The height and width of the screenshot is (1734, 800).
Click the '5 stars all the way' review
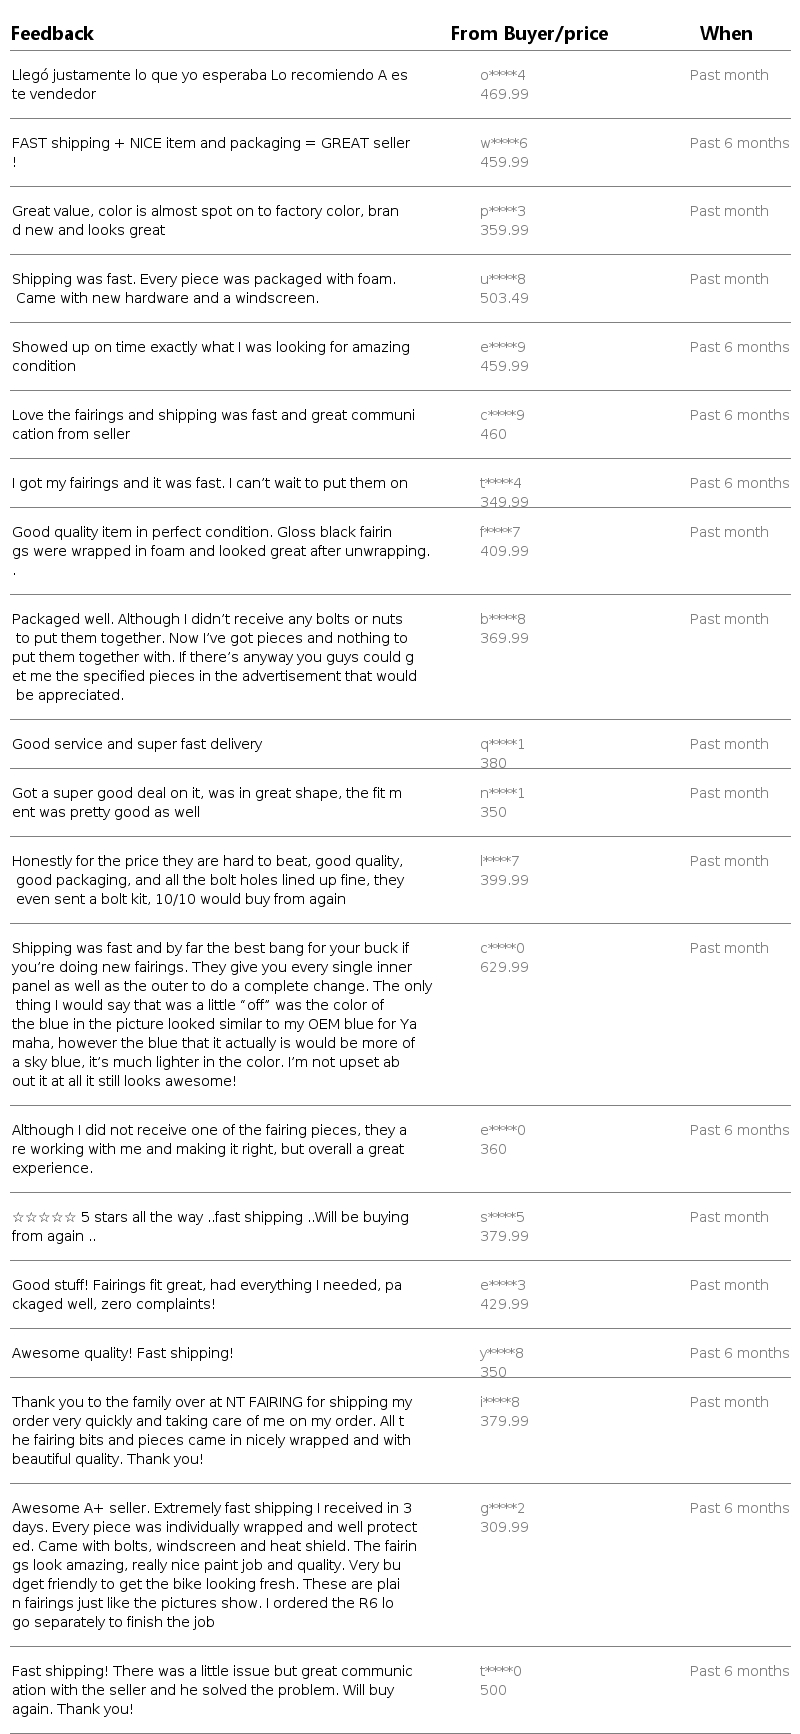tap(210, 1226)
